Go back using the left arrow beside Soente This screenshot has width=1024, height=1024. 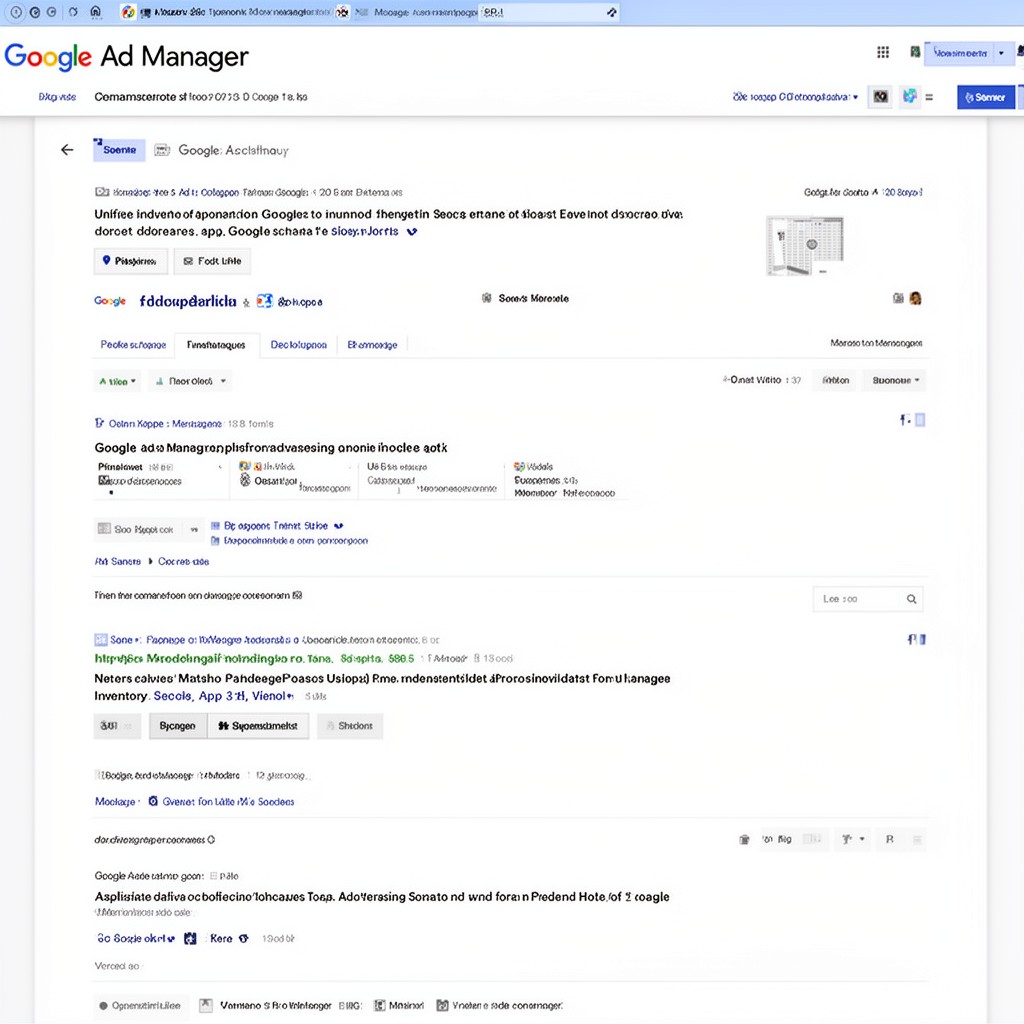tap(67, 150)
